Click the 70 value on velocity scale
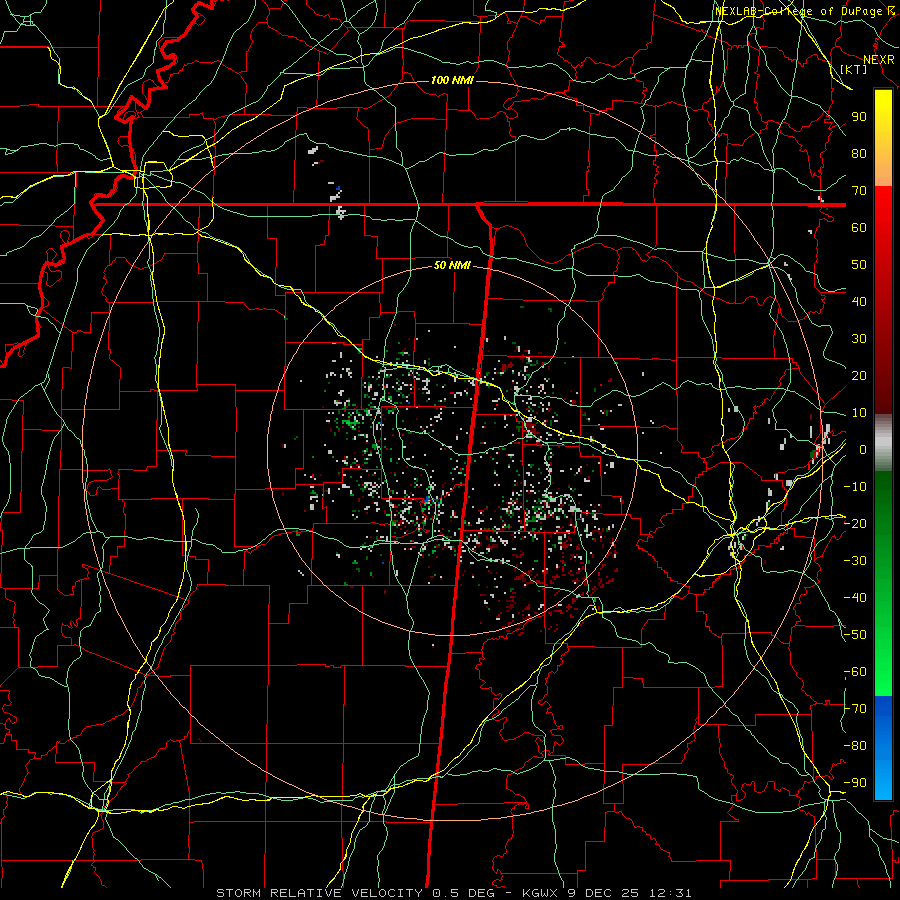The height and width of the screenshot is (900, 900). tap(859, 191)
